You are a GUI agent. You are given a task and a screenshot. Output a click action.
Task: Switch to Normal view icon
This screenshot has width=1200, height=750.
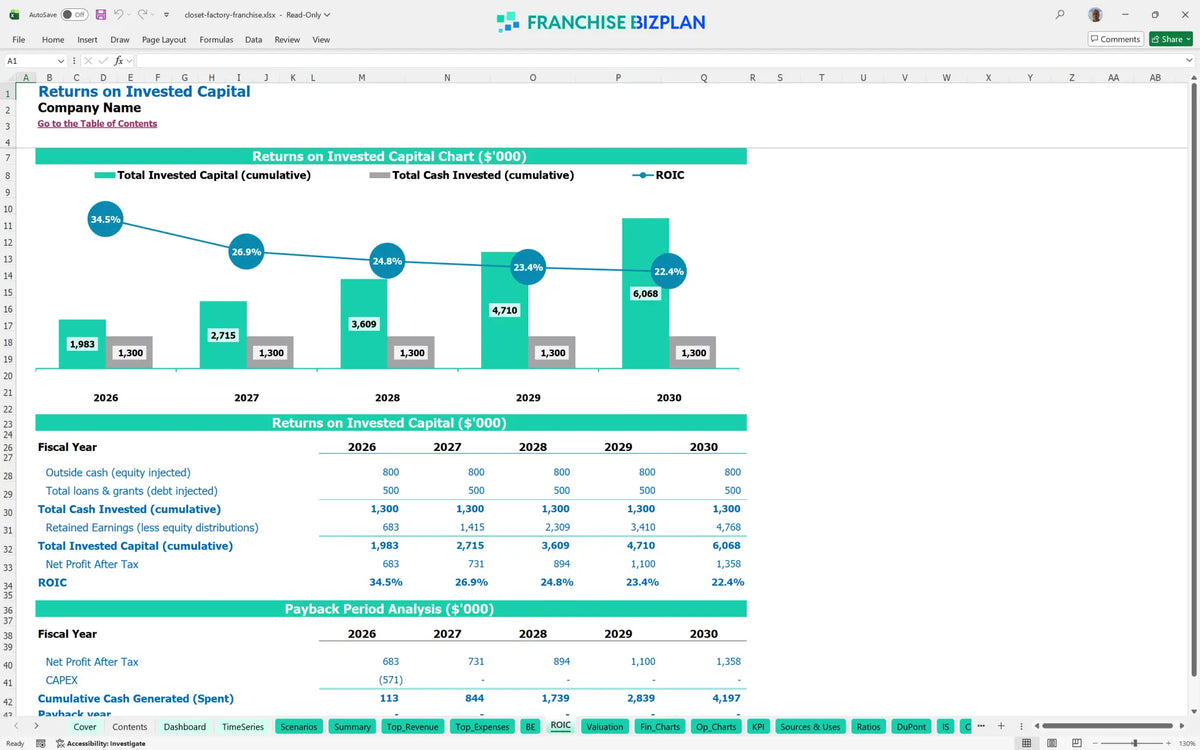pyautogui.click(x=1026, y=743)
